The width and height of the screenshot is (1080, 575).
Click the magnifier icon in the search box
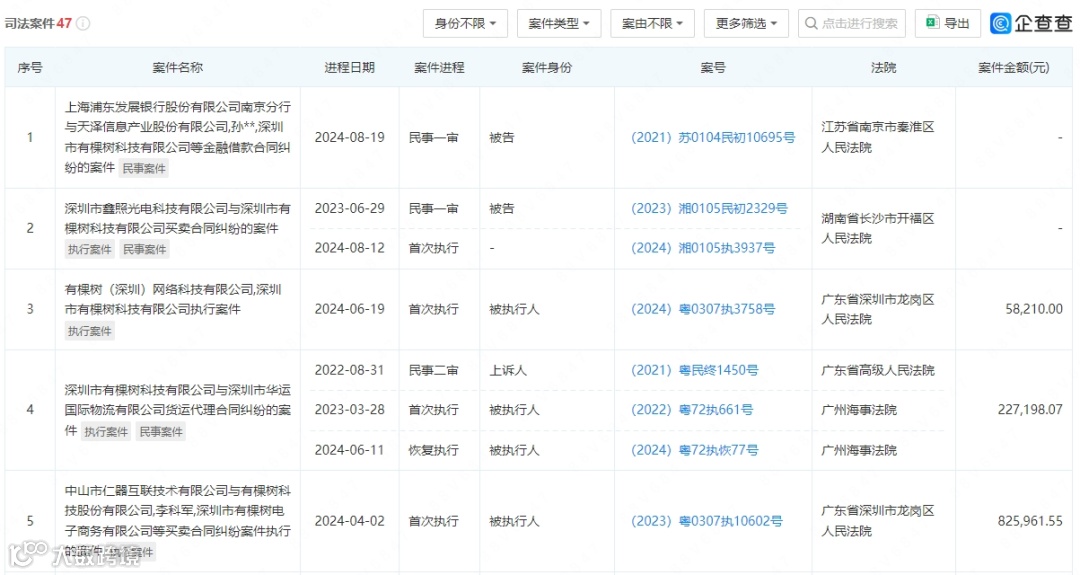pyautogui.click(x=811, y=23)
